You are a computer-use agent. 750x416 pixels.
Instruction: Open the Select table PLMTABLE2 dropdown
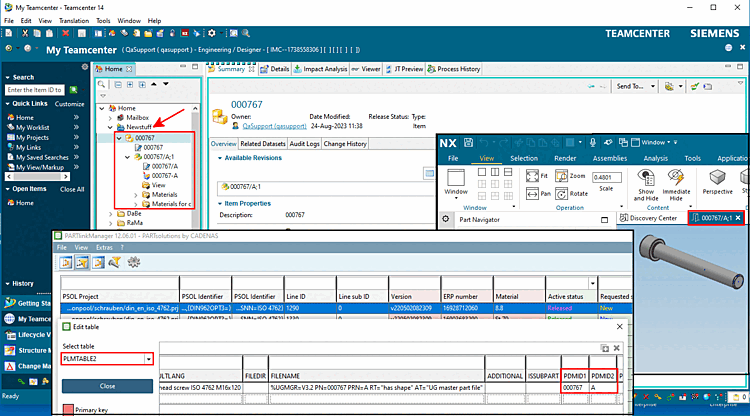[x=149, y=359]
